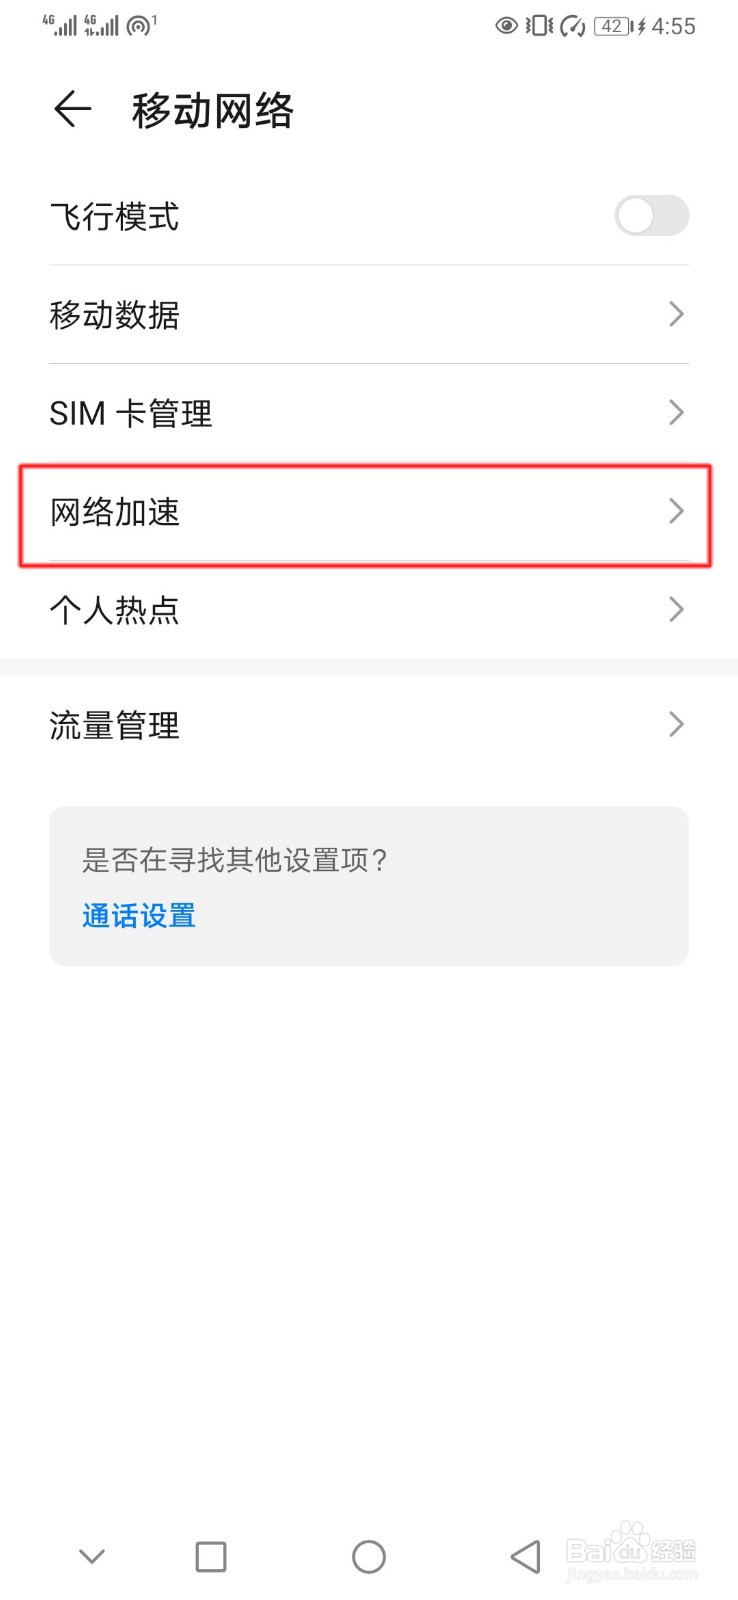Open SIM 卡管理 settings

tap(131, 413)
